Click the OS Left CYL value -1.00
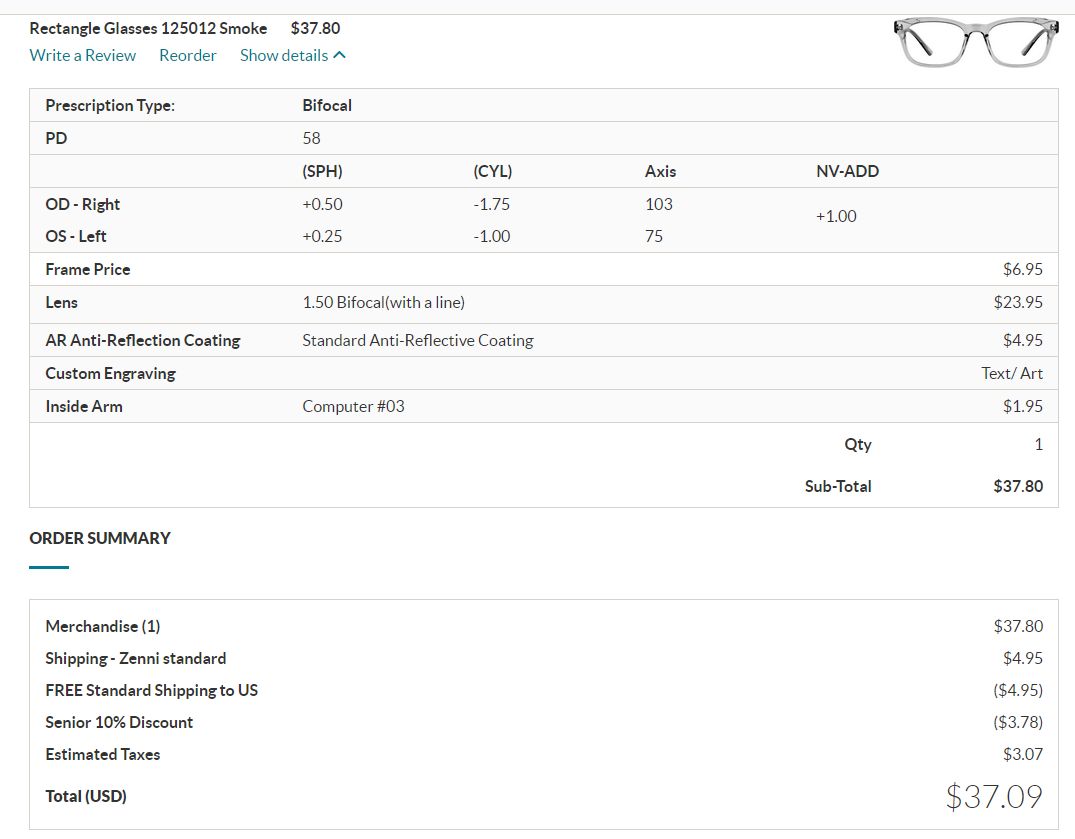 coord(491,236)
